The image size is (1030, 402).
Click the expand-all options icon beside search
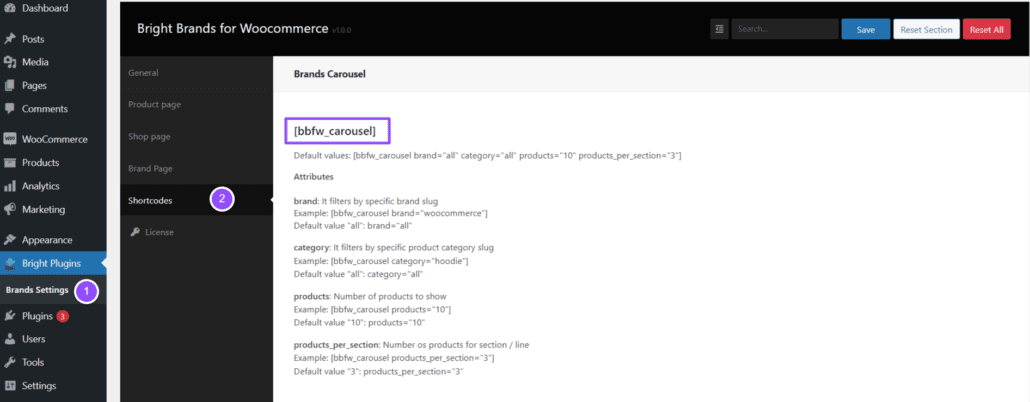[x=719, y=30]
